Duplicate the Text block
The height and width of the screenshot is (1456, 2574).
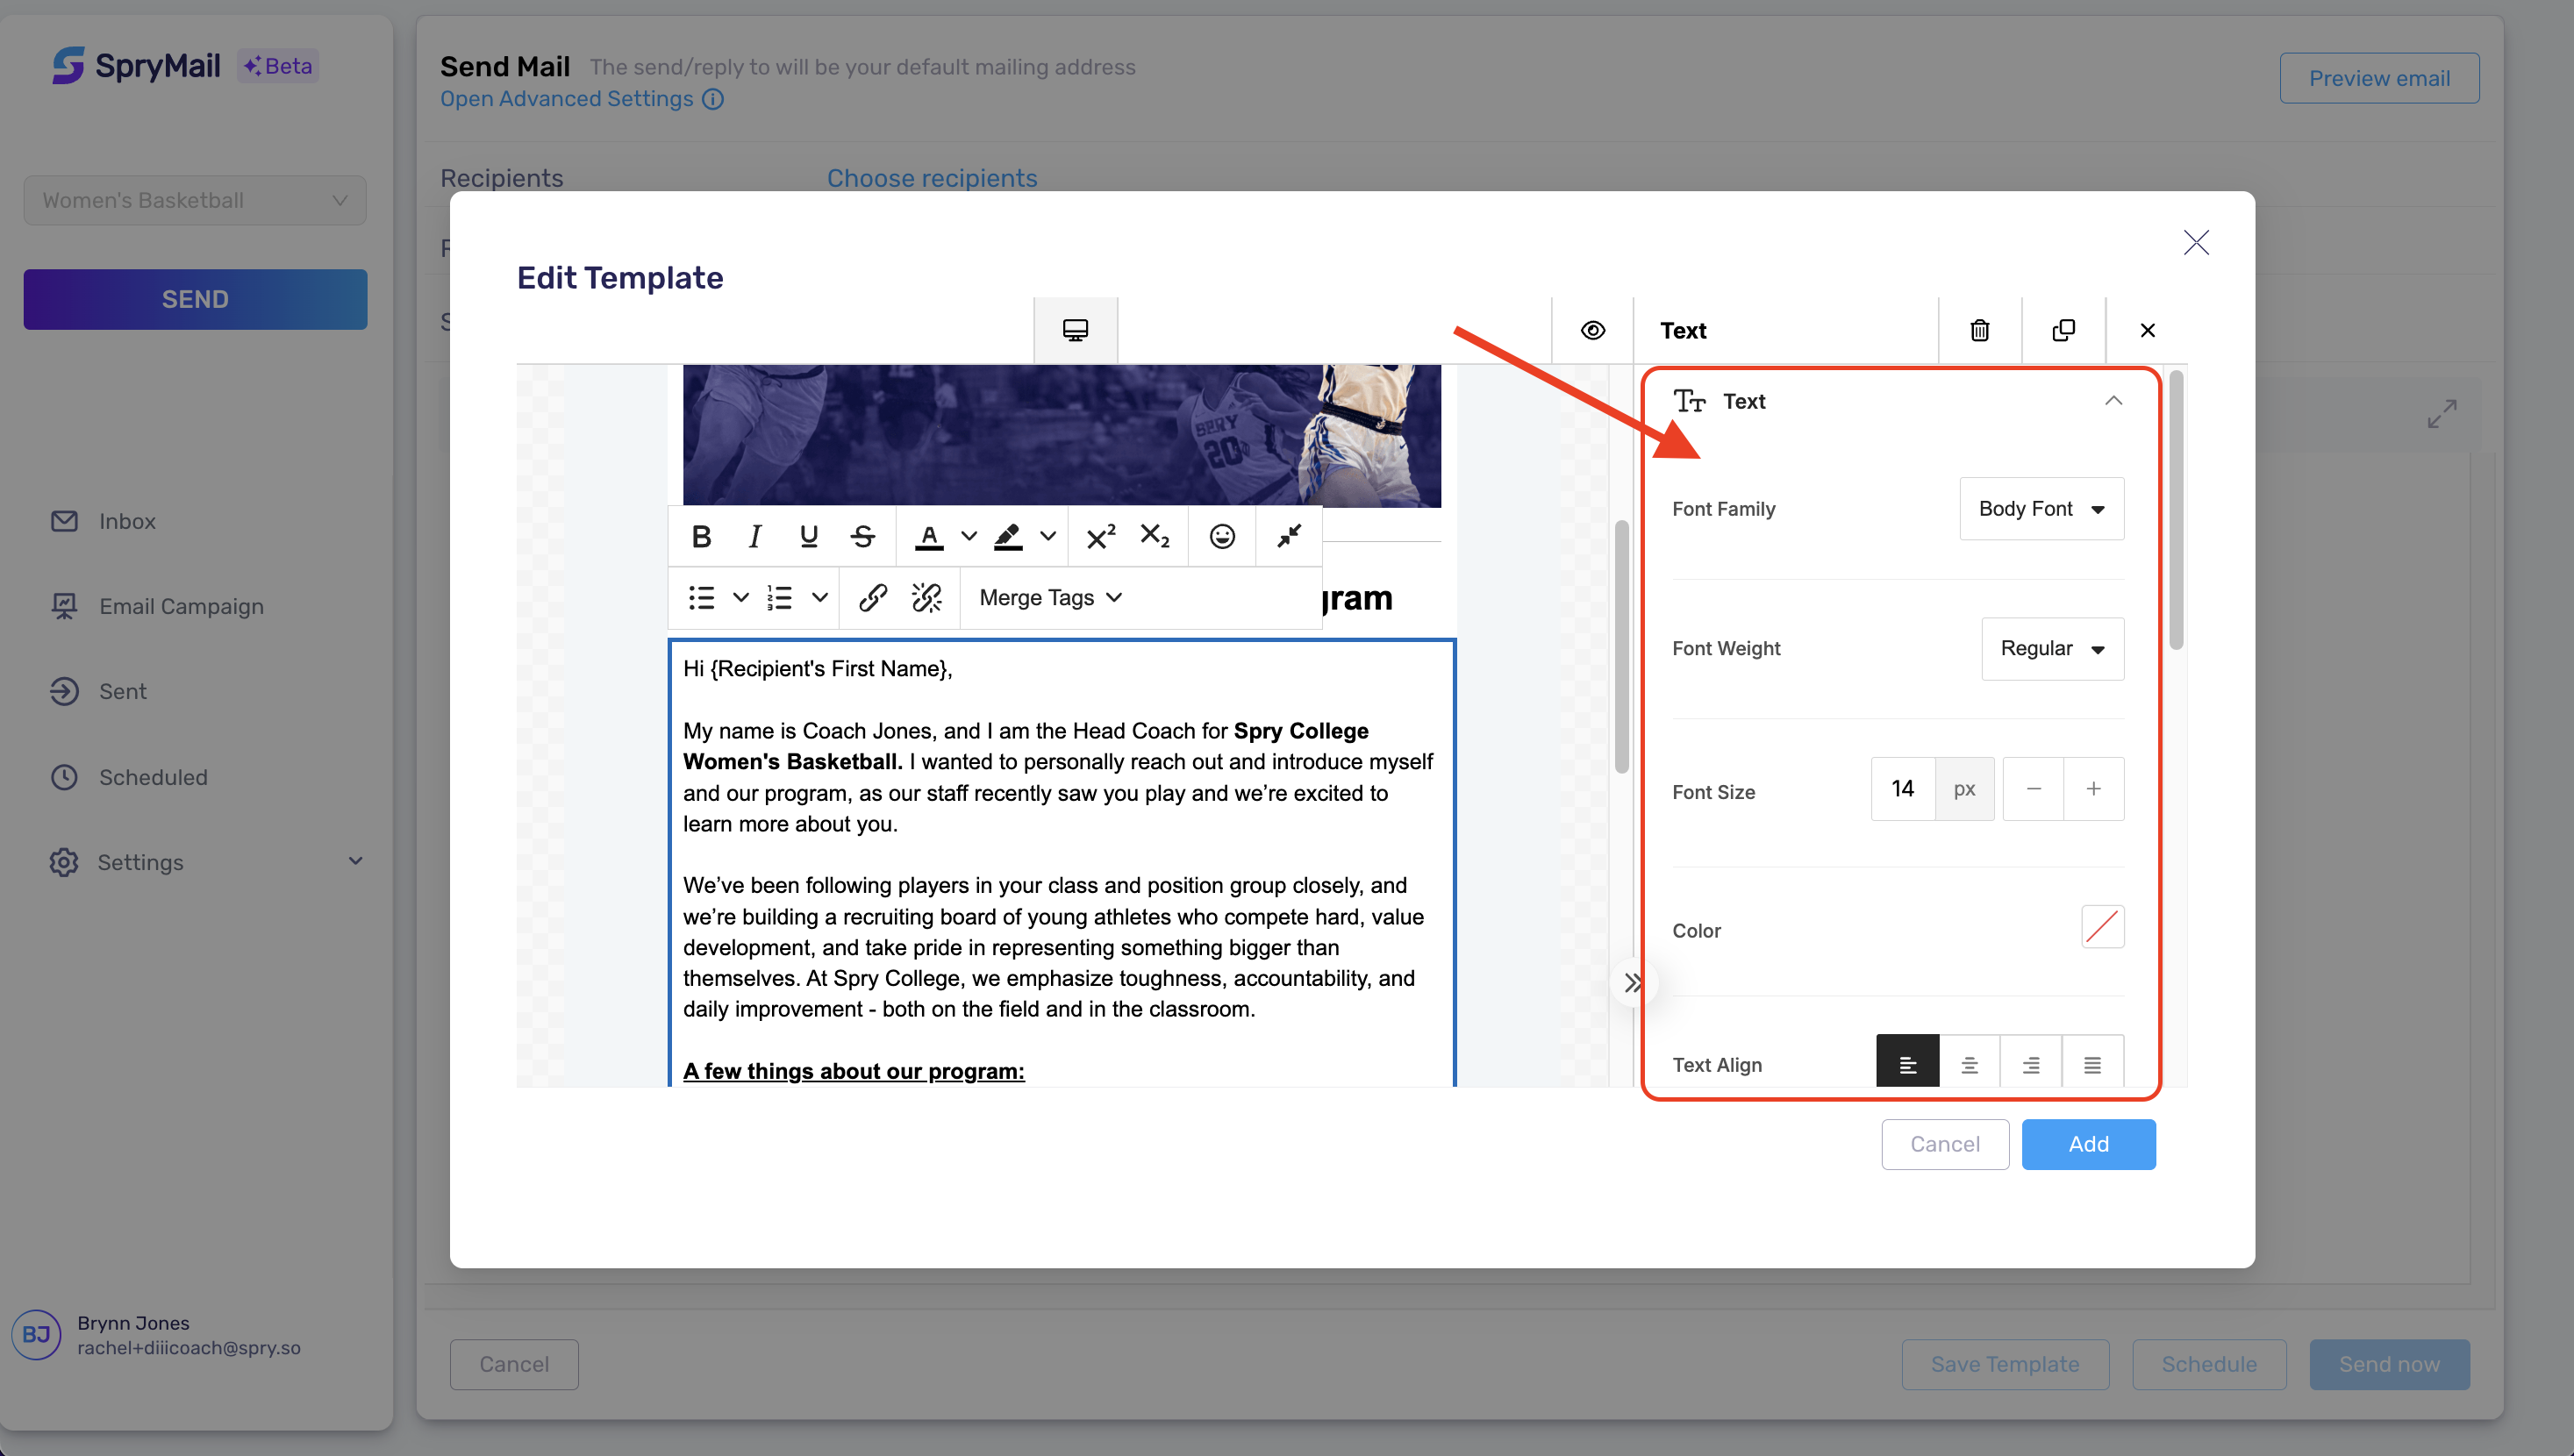(2064, 330)
